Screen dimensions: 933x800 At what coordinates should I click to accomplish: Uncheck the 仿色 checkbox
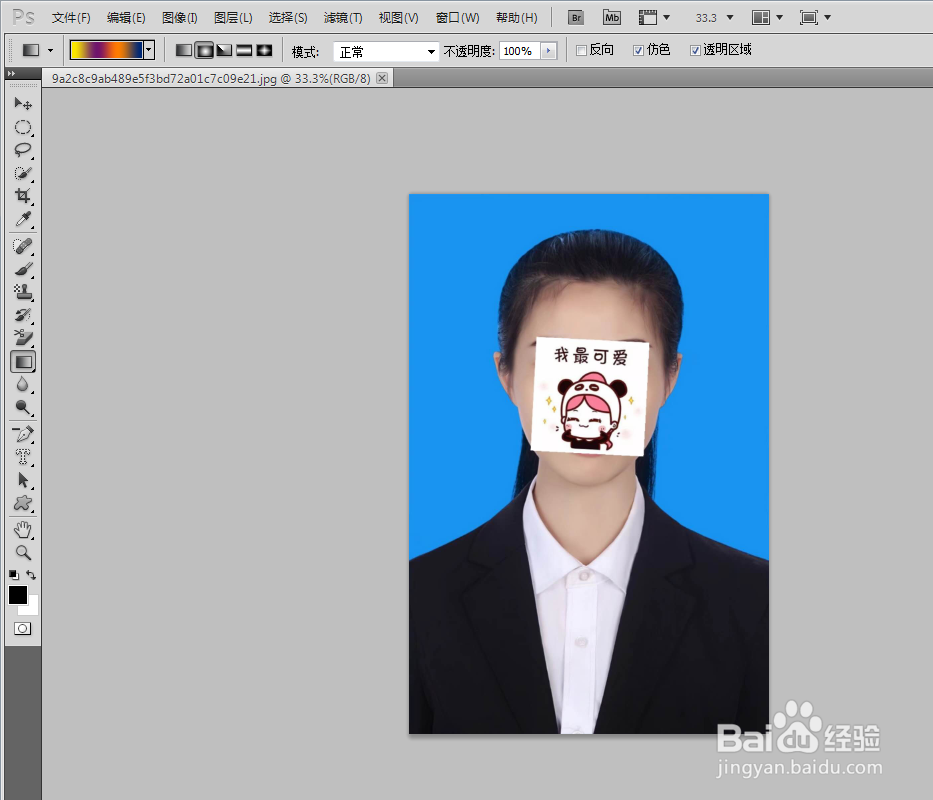point(638,49)
